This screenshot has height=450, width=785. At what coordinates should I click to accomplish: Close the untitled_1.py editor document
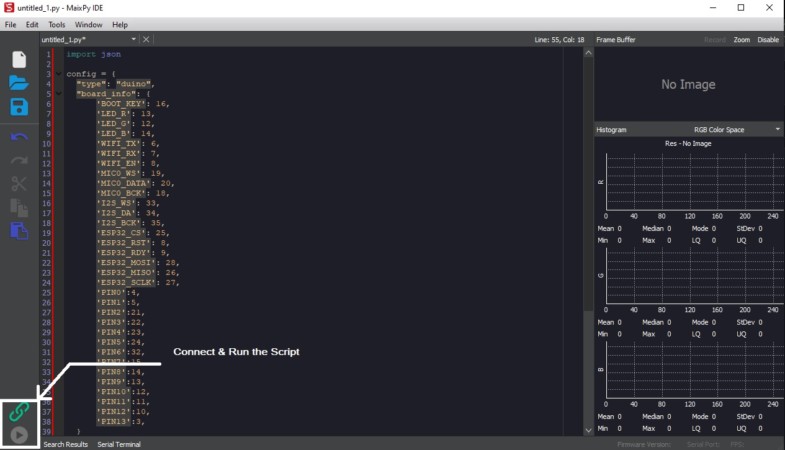(x=146, y=39)
